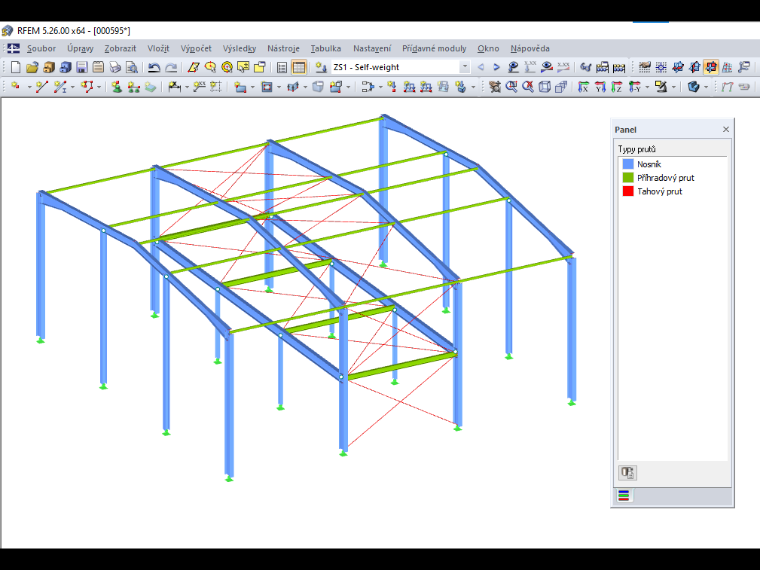Click new surface tool icon
Screen dimensions: 760x570
(x=240, y=87)
